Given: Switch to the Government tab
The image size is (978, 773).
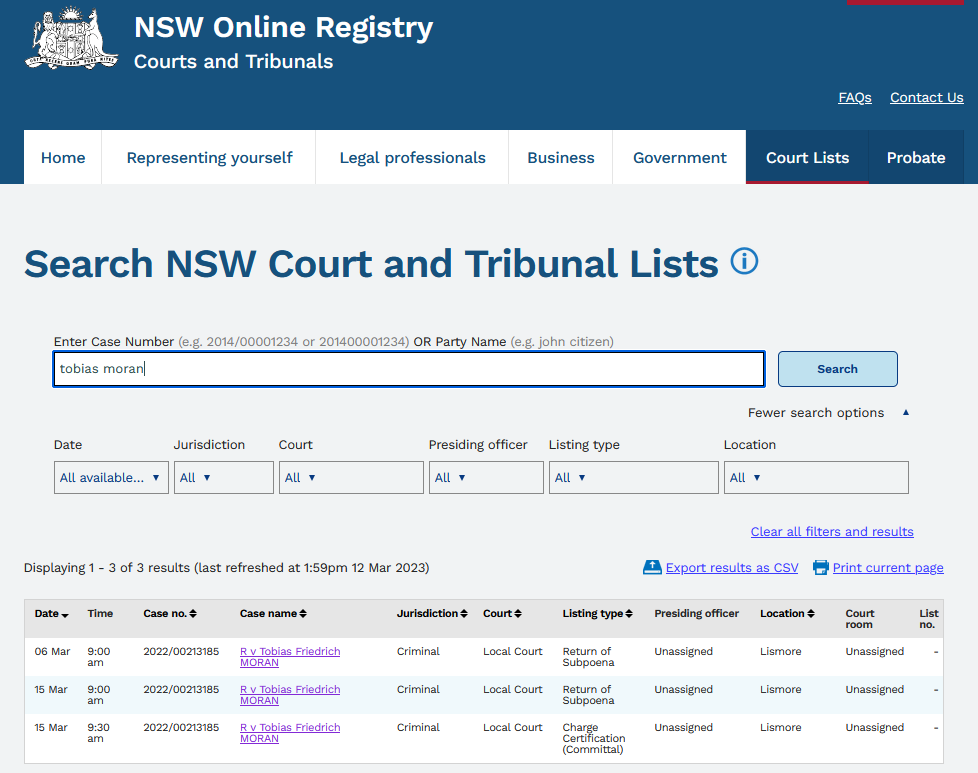Looking at the screenshot, I should tap(679, 157).
